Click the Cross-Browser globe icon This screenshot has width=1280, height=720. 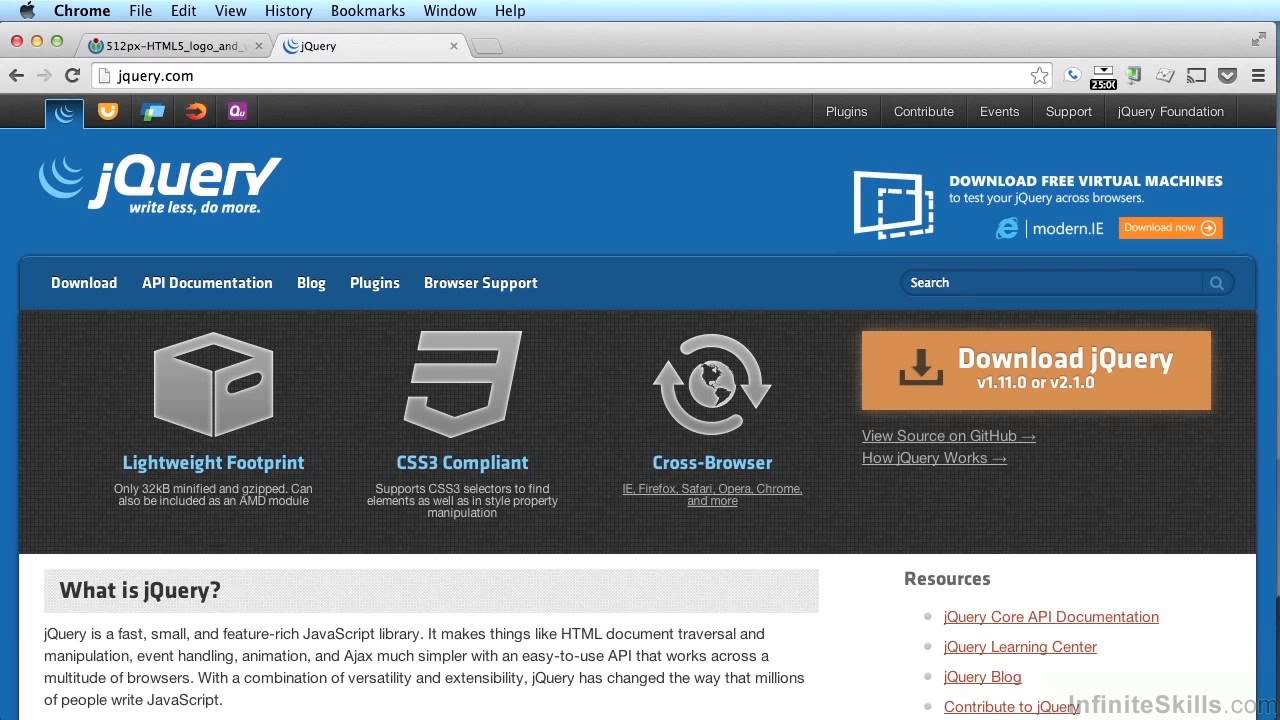712,385
